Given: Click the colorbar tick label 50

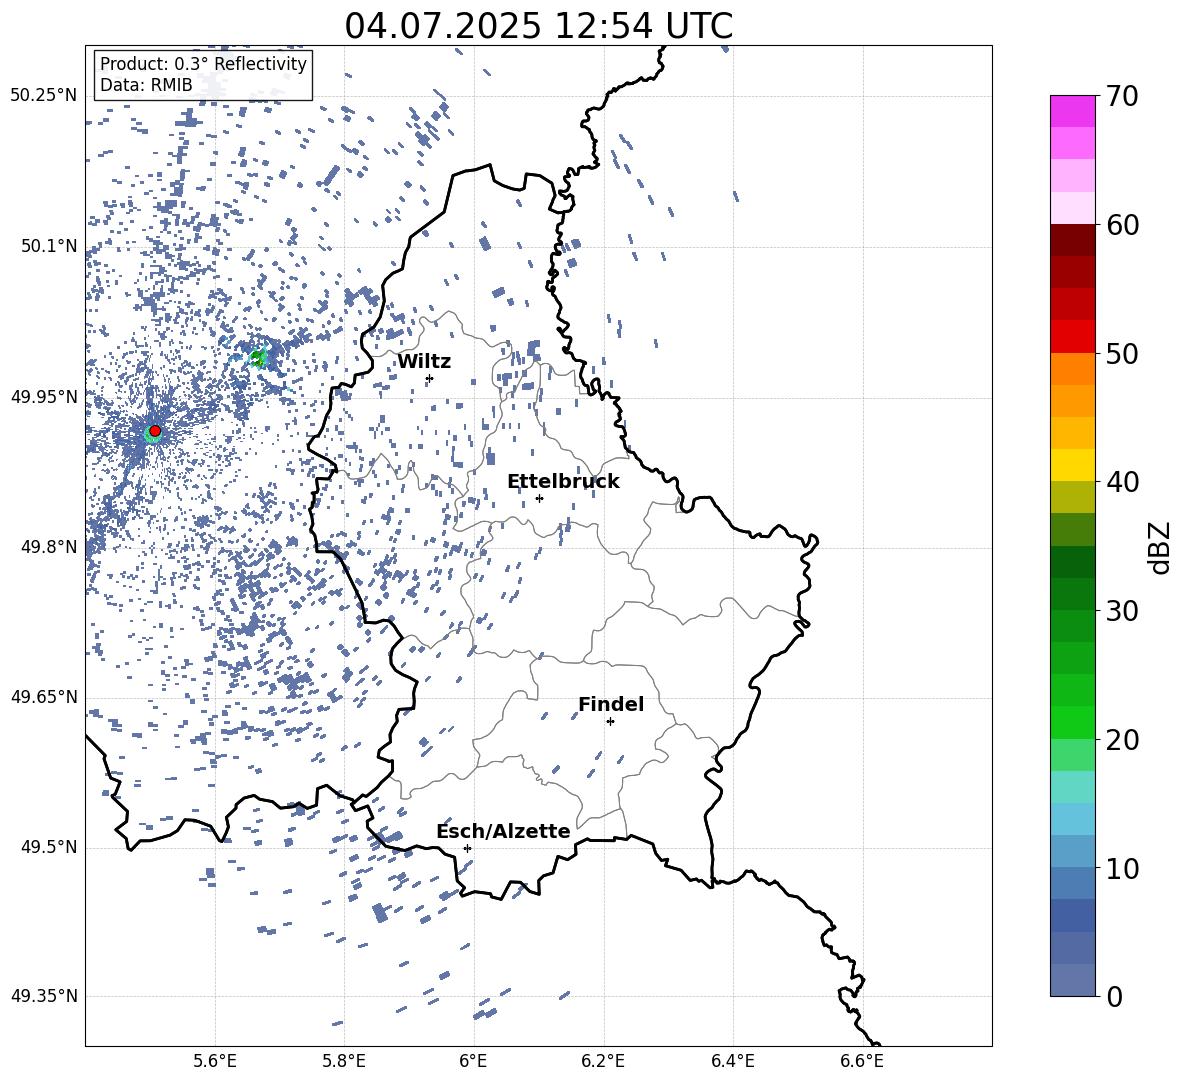Looking at the screenshot, I should click(1122, 354).
